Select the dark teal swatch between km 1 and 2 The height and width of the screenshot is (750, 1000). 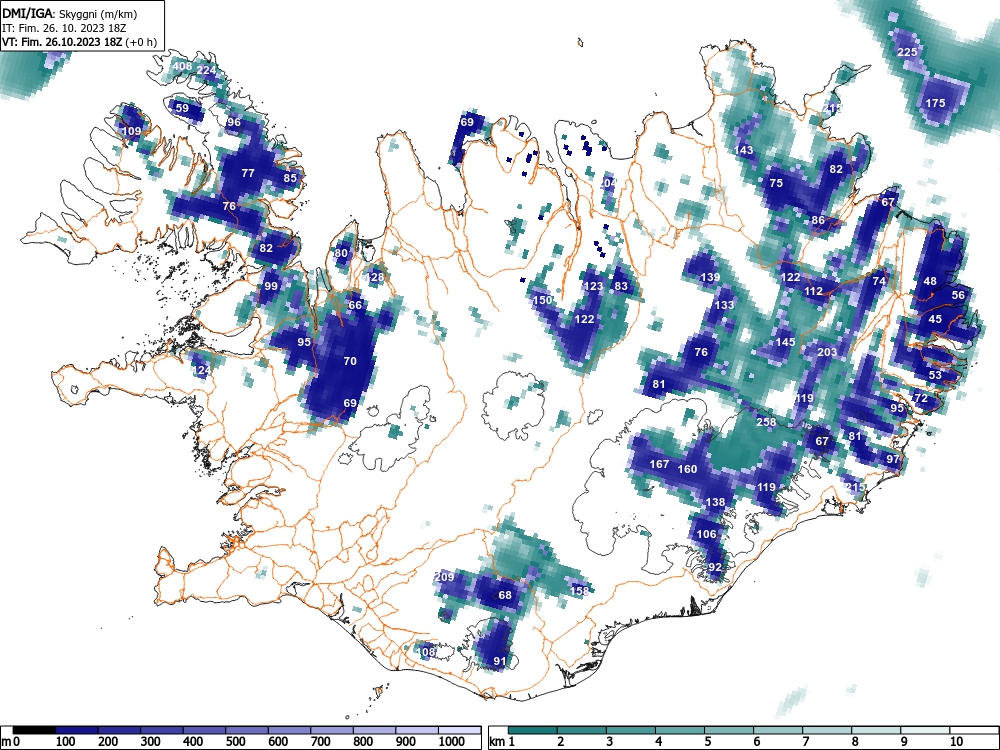pyautogui.click(x=533, y=730)
